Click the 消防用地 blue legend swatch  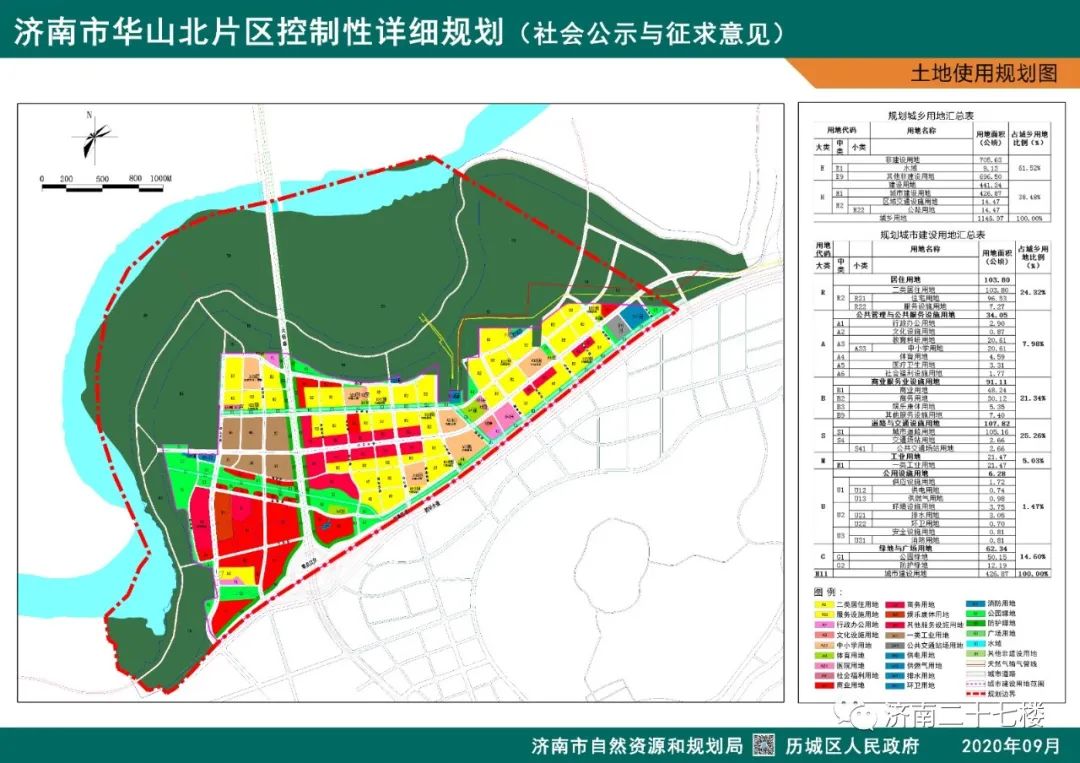[x=977, y=605]
